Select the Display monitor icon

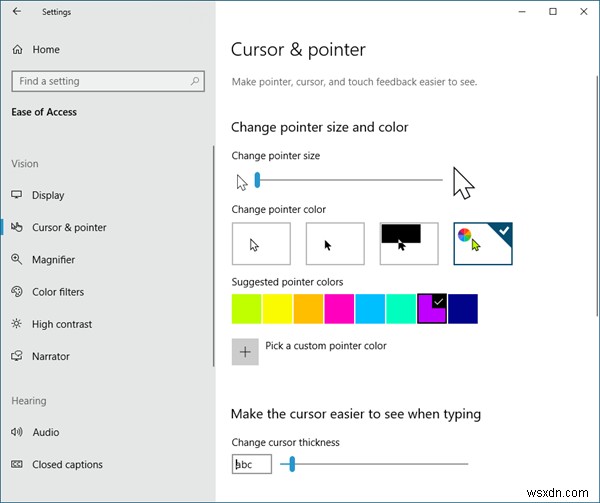[16, 195]
